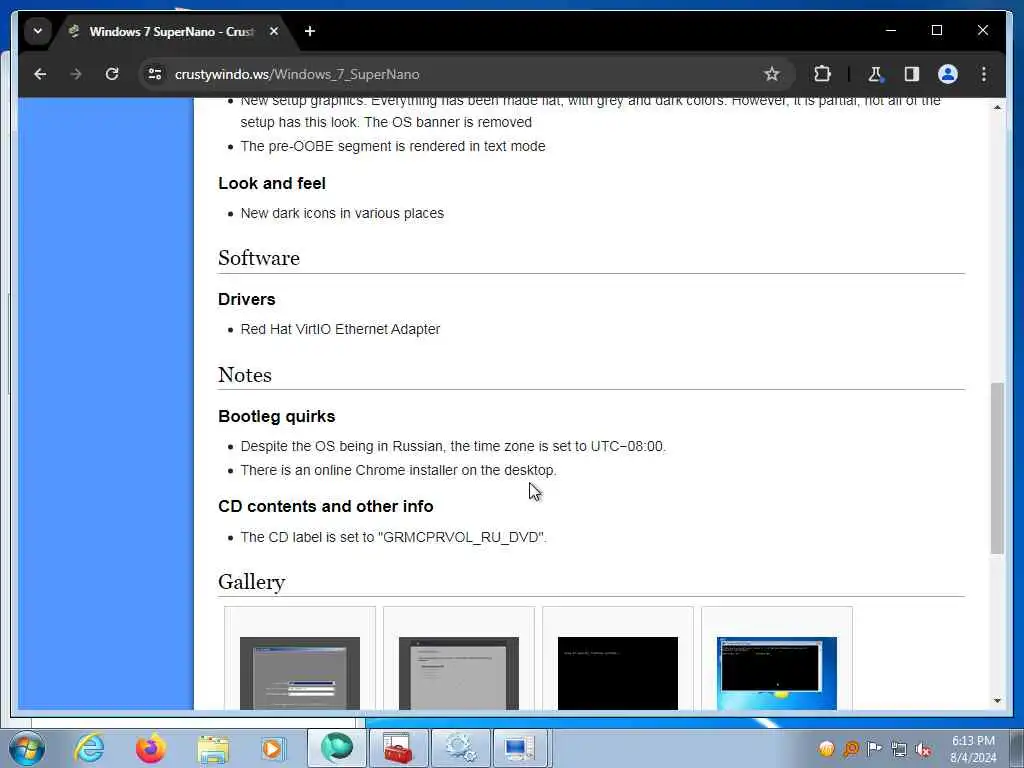
Task: Open the tab search dropdown arrow
Action: [x=38, y=31]
